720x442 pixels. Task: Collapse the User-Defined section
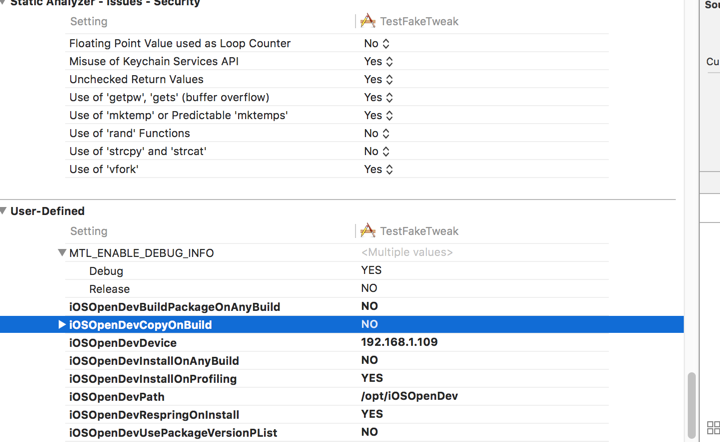pos(4,212)
